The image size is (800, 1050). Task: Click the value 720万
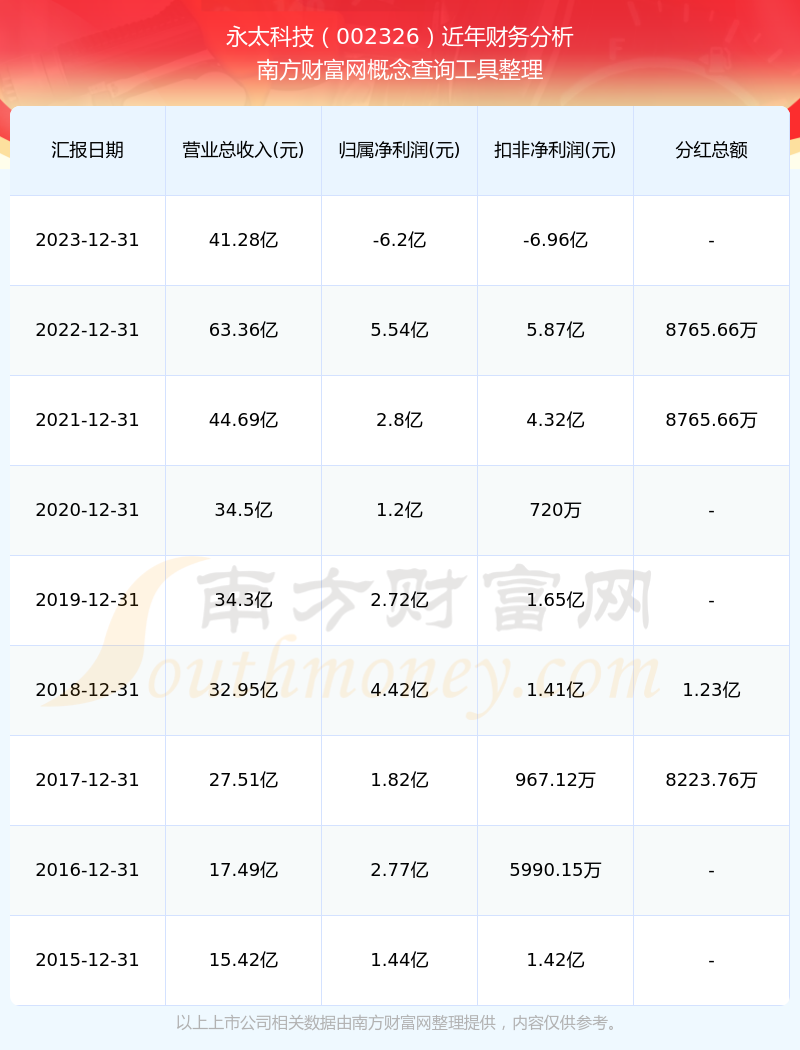pyautogui.click(x=556, y=510)
